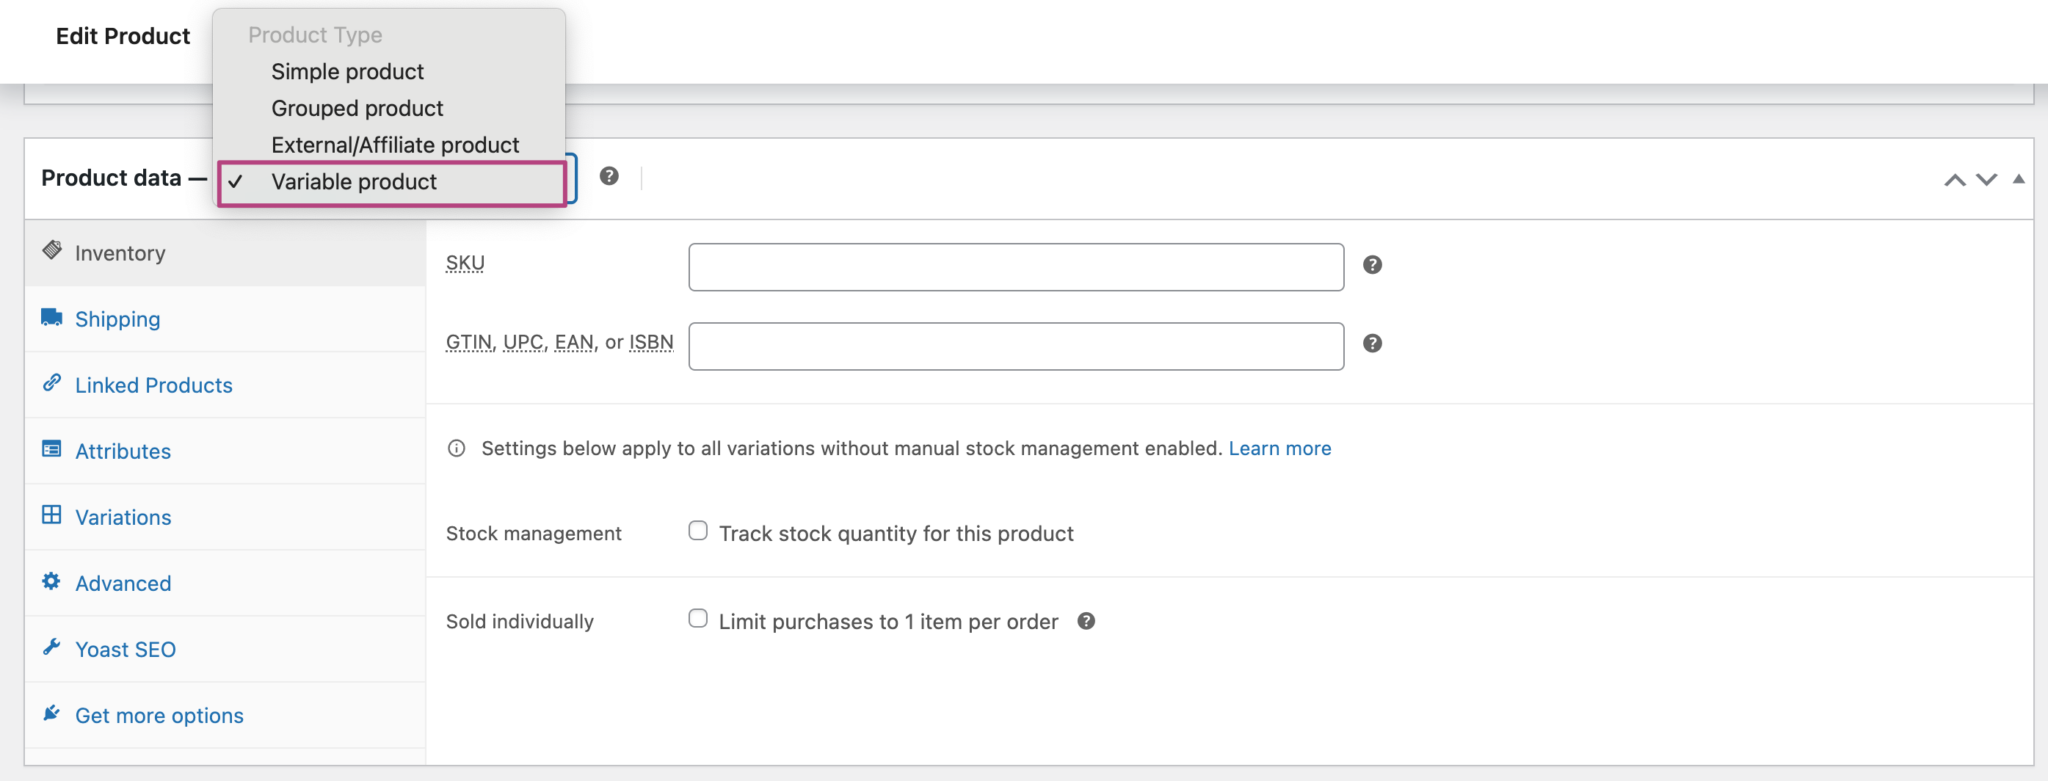
Task: Open the Shipping tab
Action: point(225,319)
